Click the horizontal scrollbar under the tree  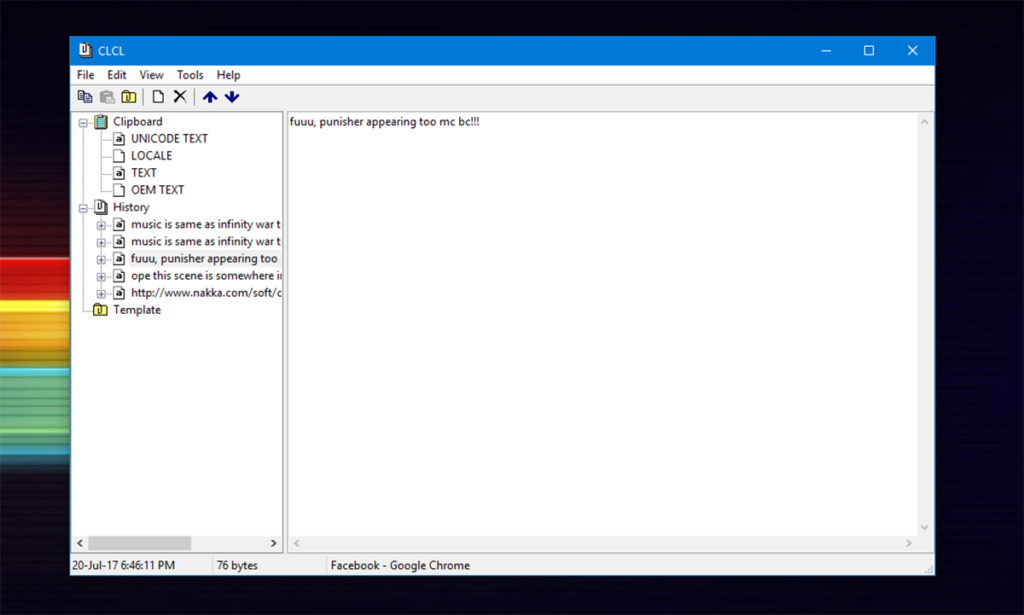[x=140, y=543]
